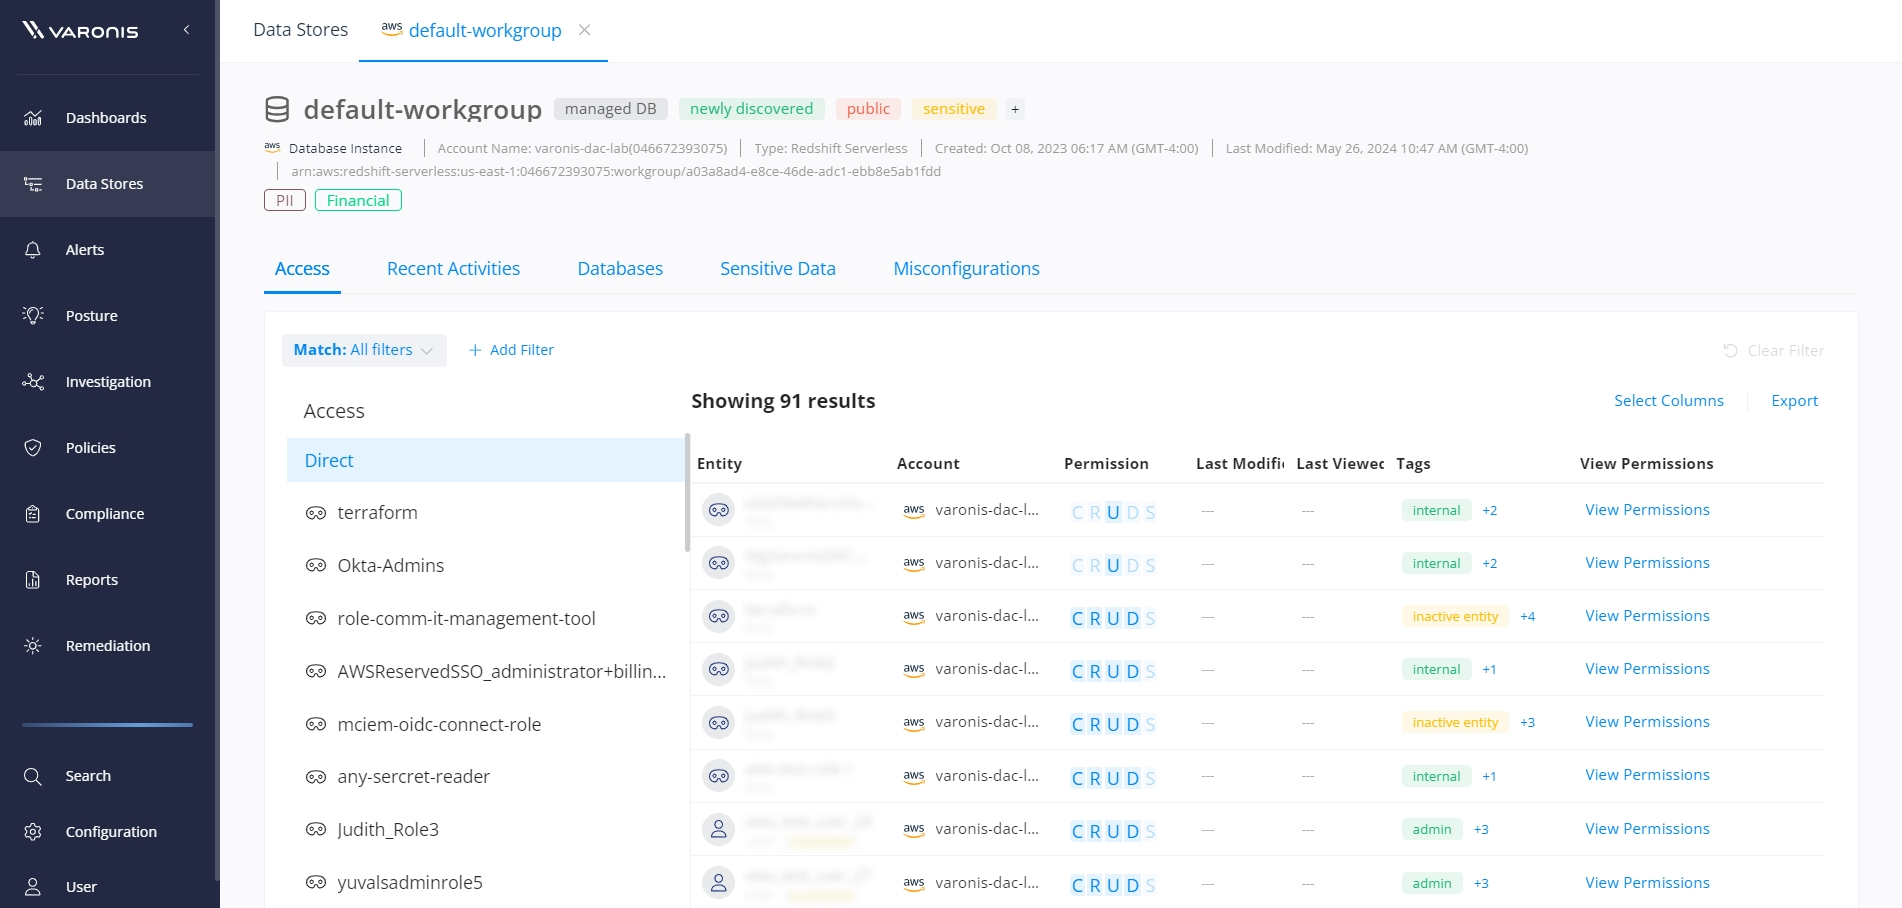Click View Permissions in the inactive entity +3 row
The image size is (1902, 908).
click(x=1647, y=722)
